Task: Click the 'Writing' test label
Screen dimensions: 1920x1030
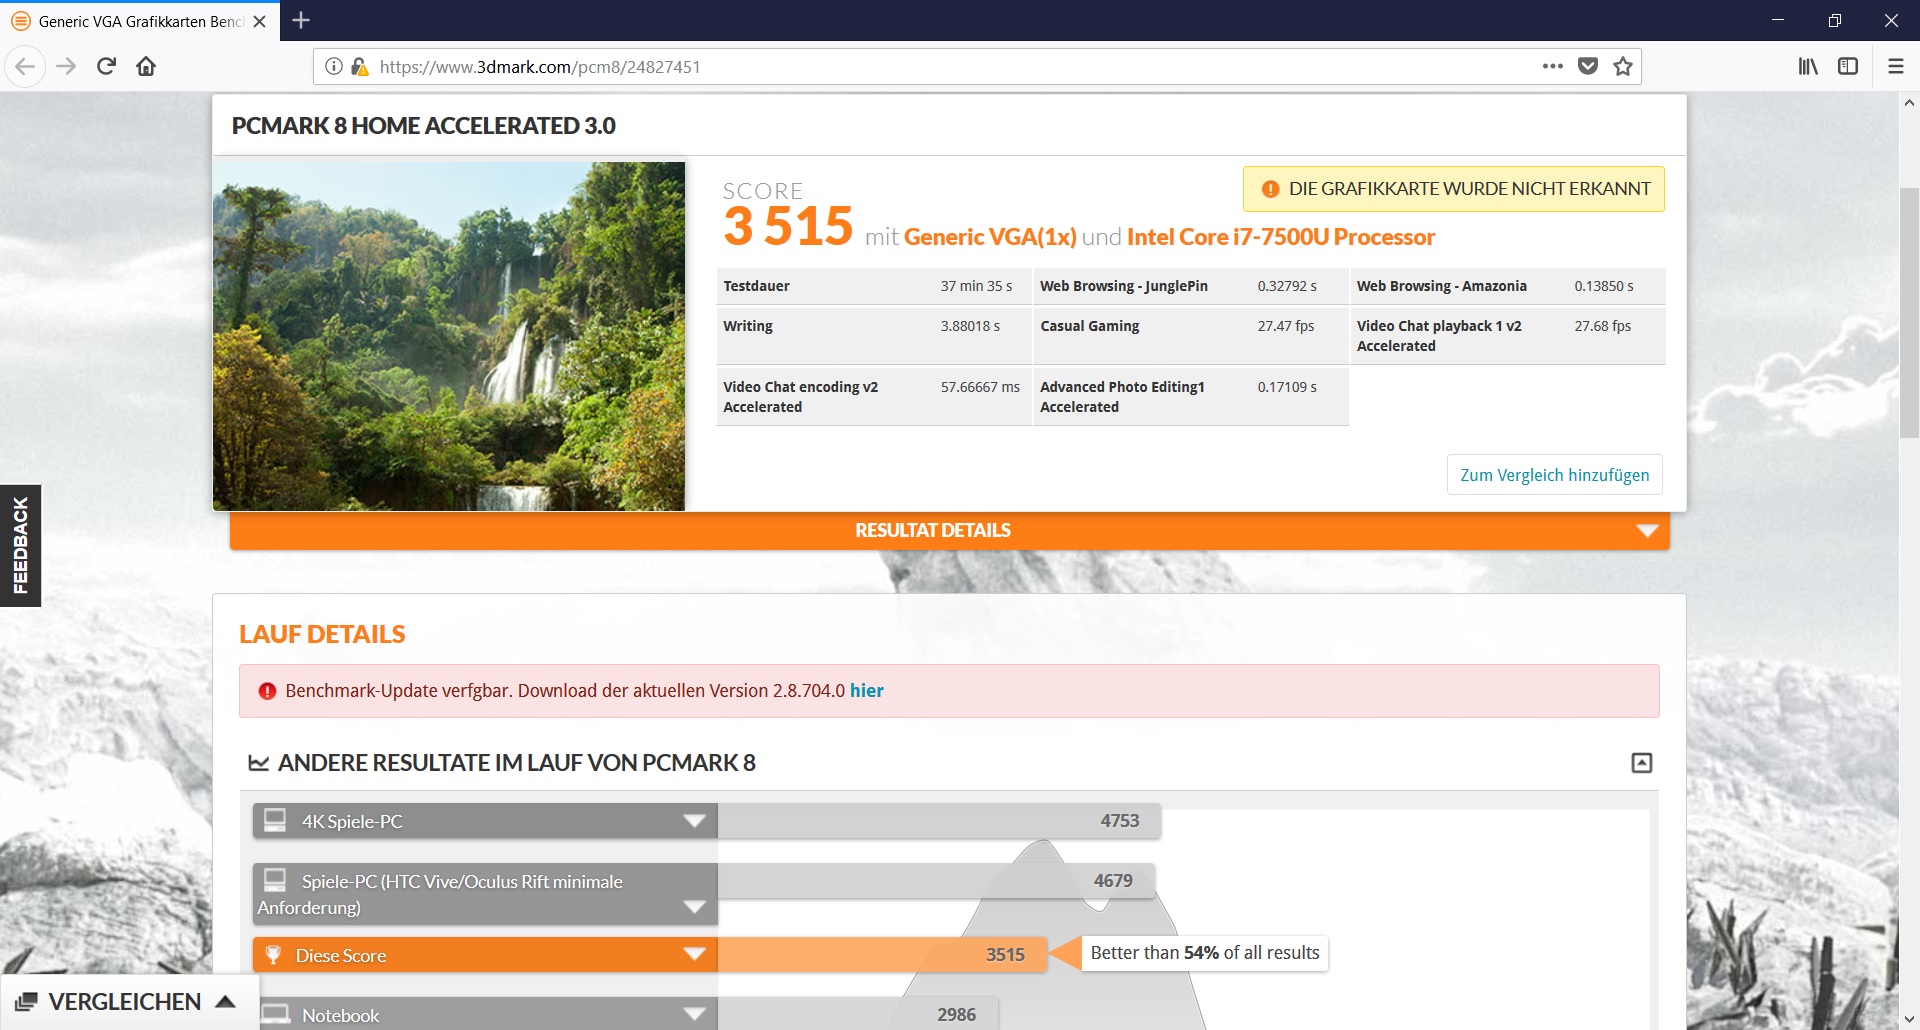Action: [748, 326]
